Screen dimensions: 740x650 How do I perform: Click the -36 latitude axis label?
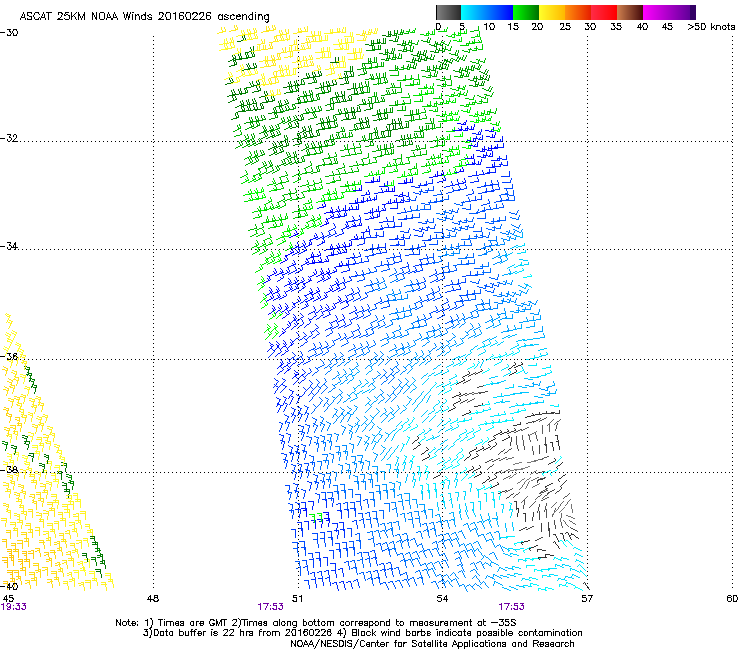[9, 356]
